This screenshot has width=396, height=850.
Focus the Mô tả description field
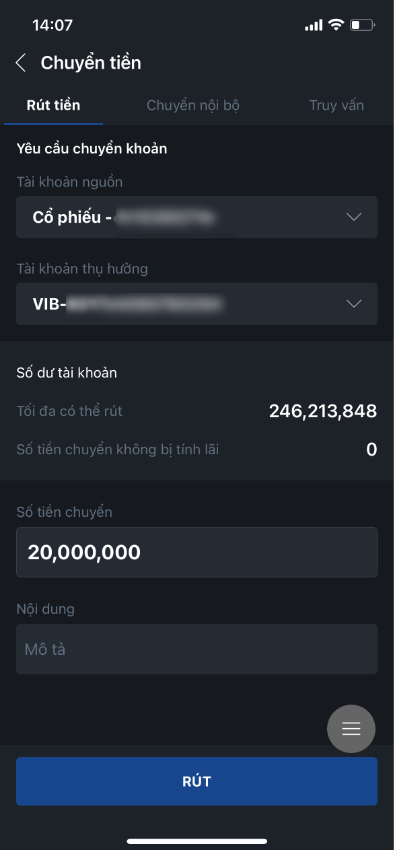pos(197,649)
